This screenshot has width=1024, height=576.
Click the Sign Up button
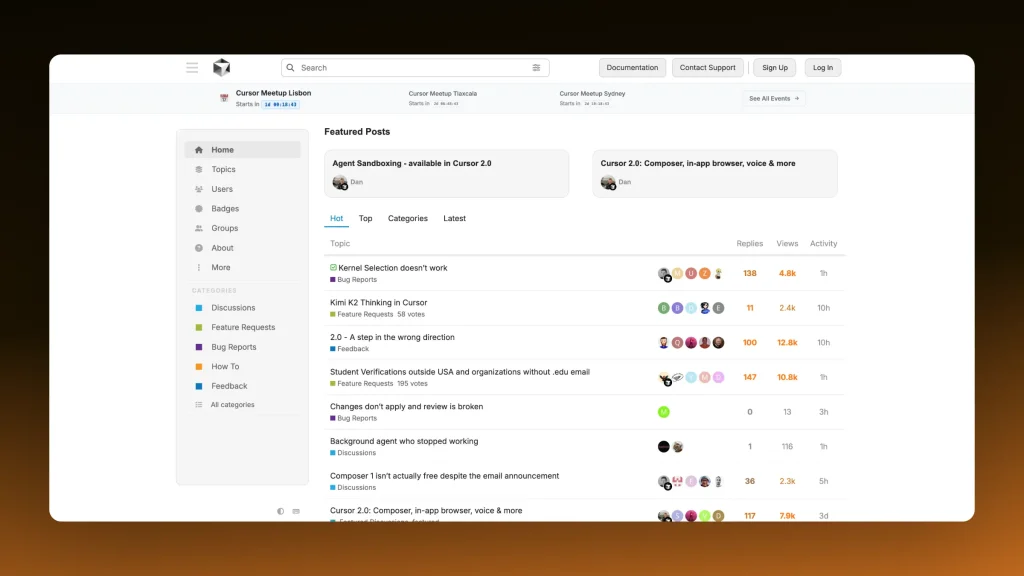(x=775, y=67)
